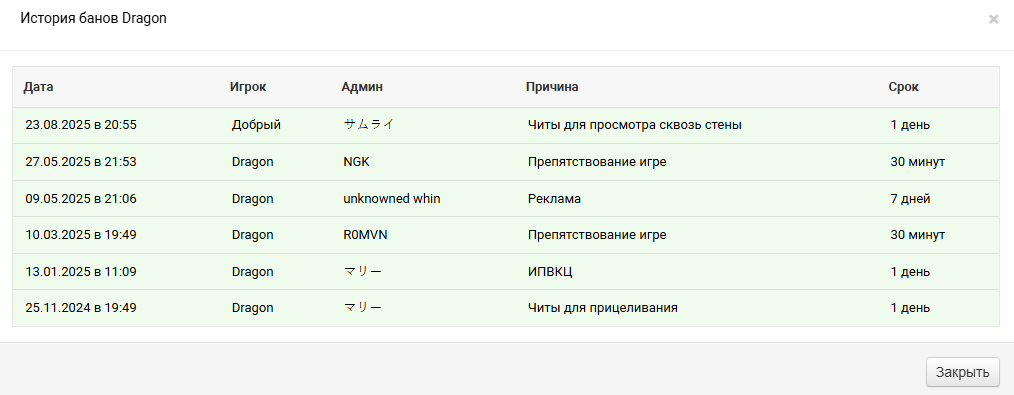
Task: Click Dragon in the 09.05.2025 row
Action: point(252,198)
